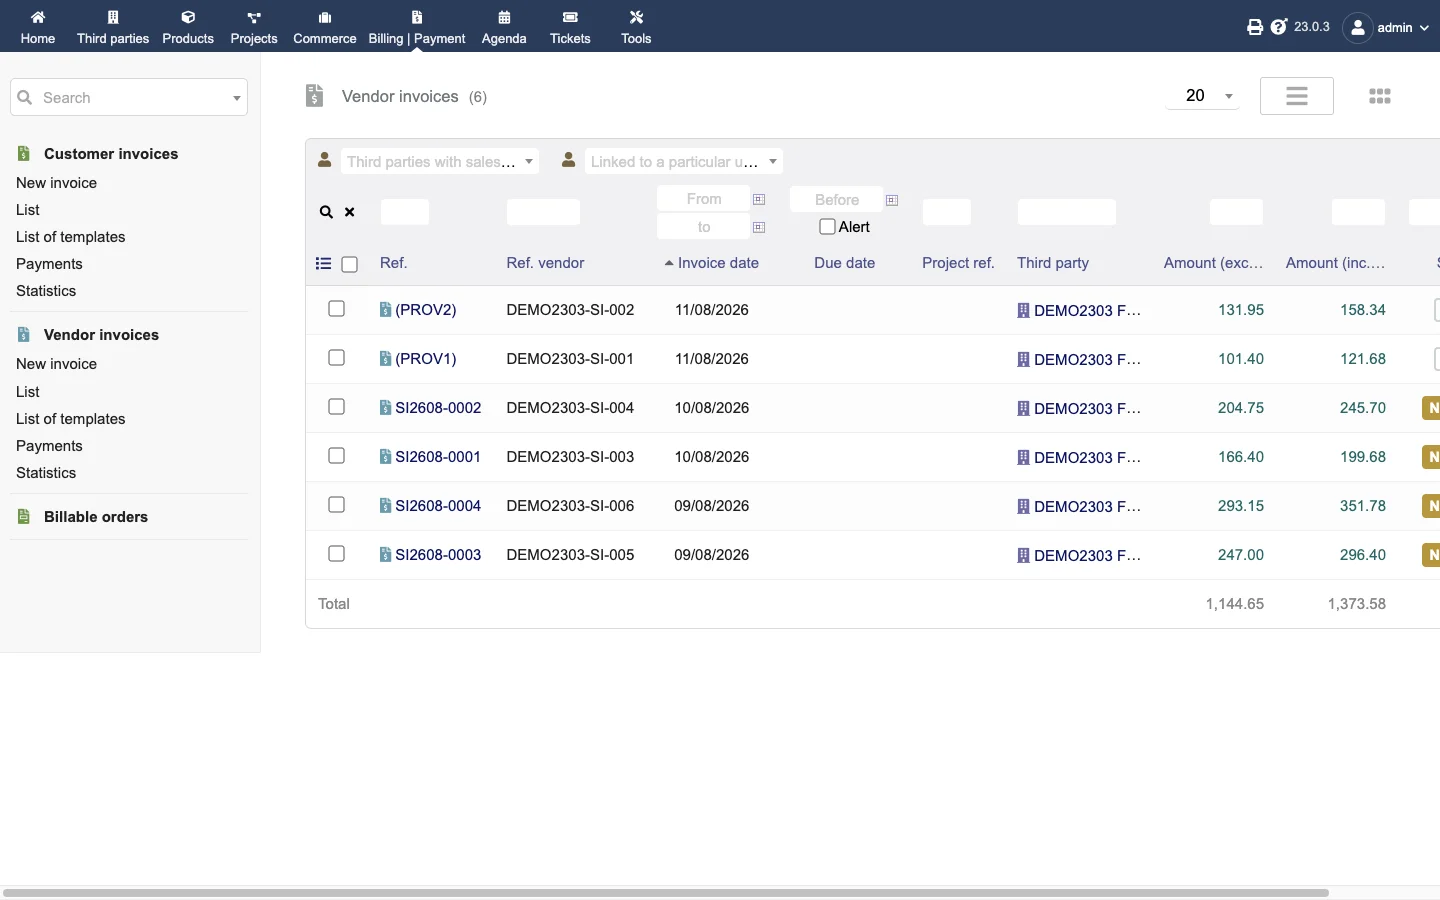Click the sidebar Search field
The image size is (1440, 900).
pos(129,97)
